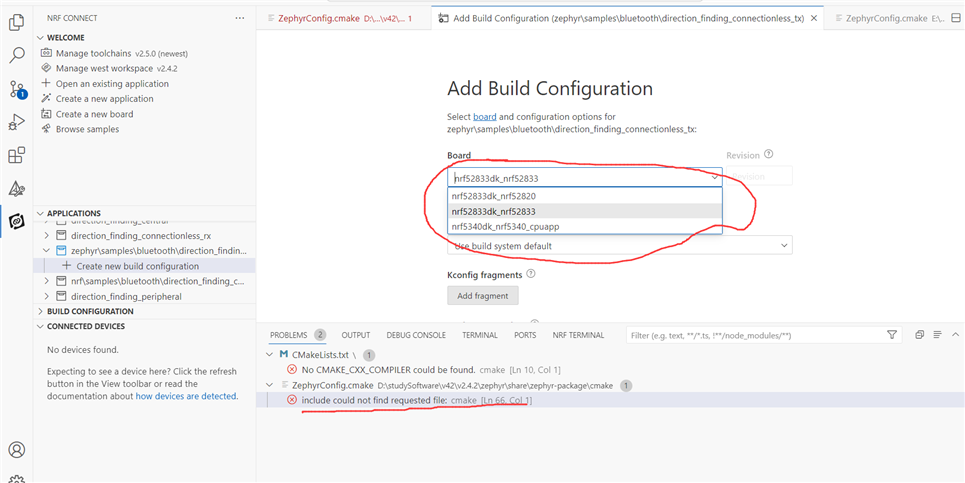The width and height of the screenshot is (965, 483).
Task: Follow the board link in description
Action: [484, 117]
